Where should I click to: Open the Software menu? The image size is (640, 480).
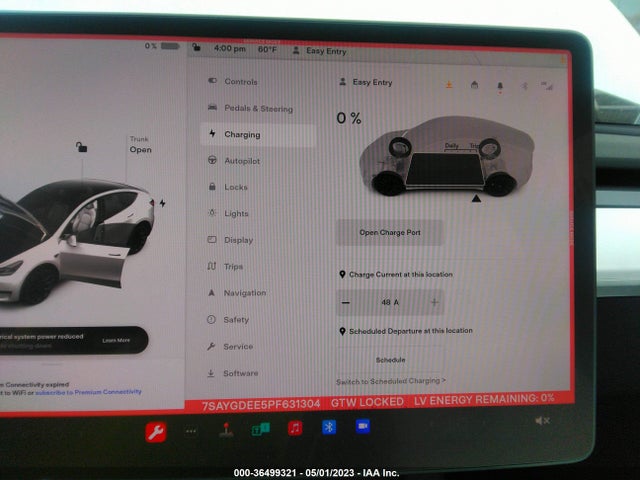233,373
